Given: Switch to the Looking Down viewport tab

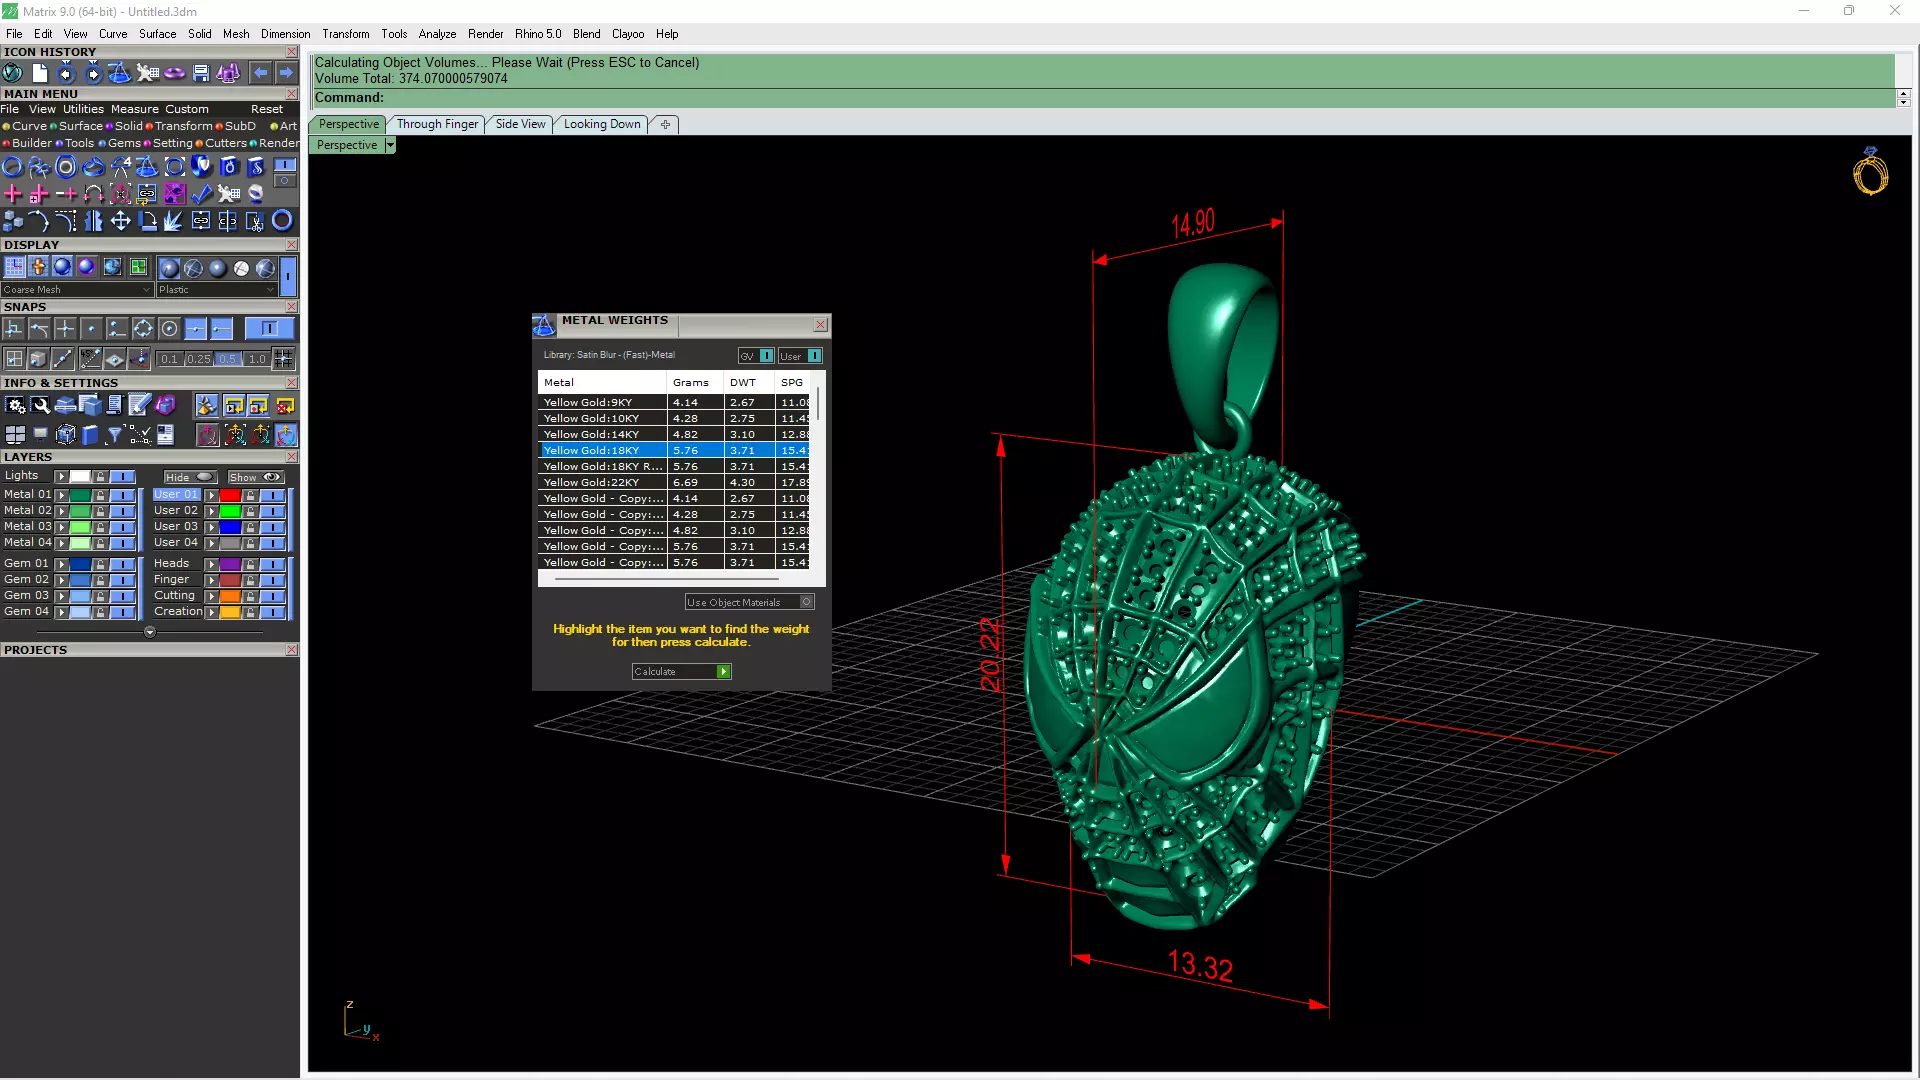Looking at the screenshot, I should click(602, 124).
